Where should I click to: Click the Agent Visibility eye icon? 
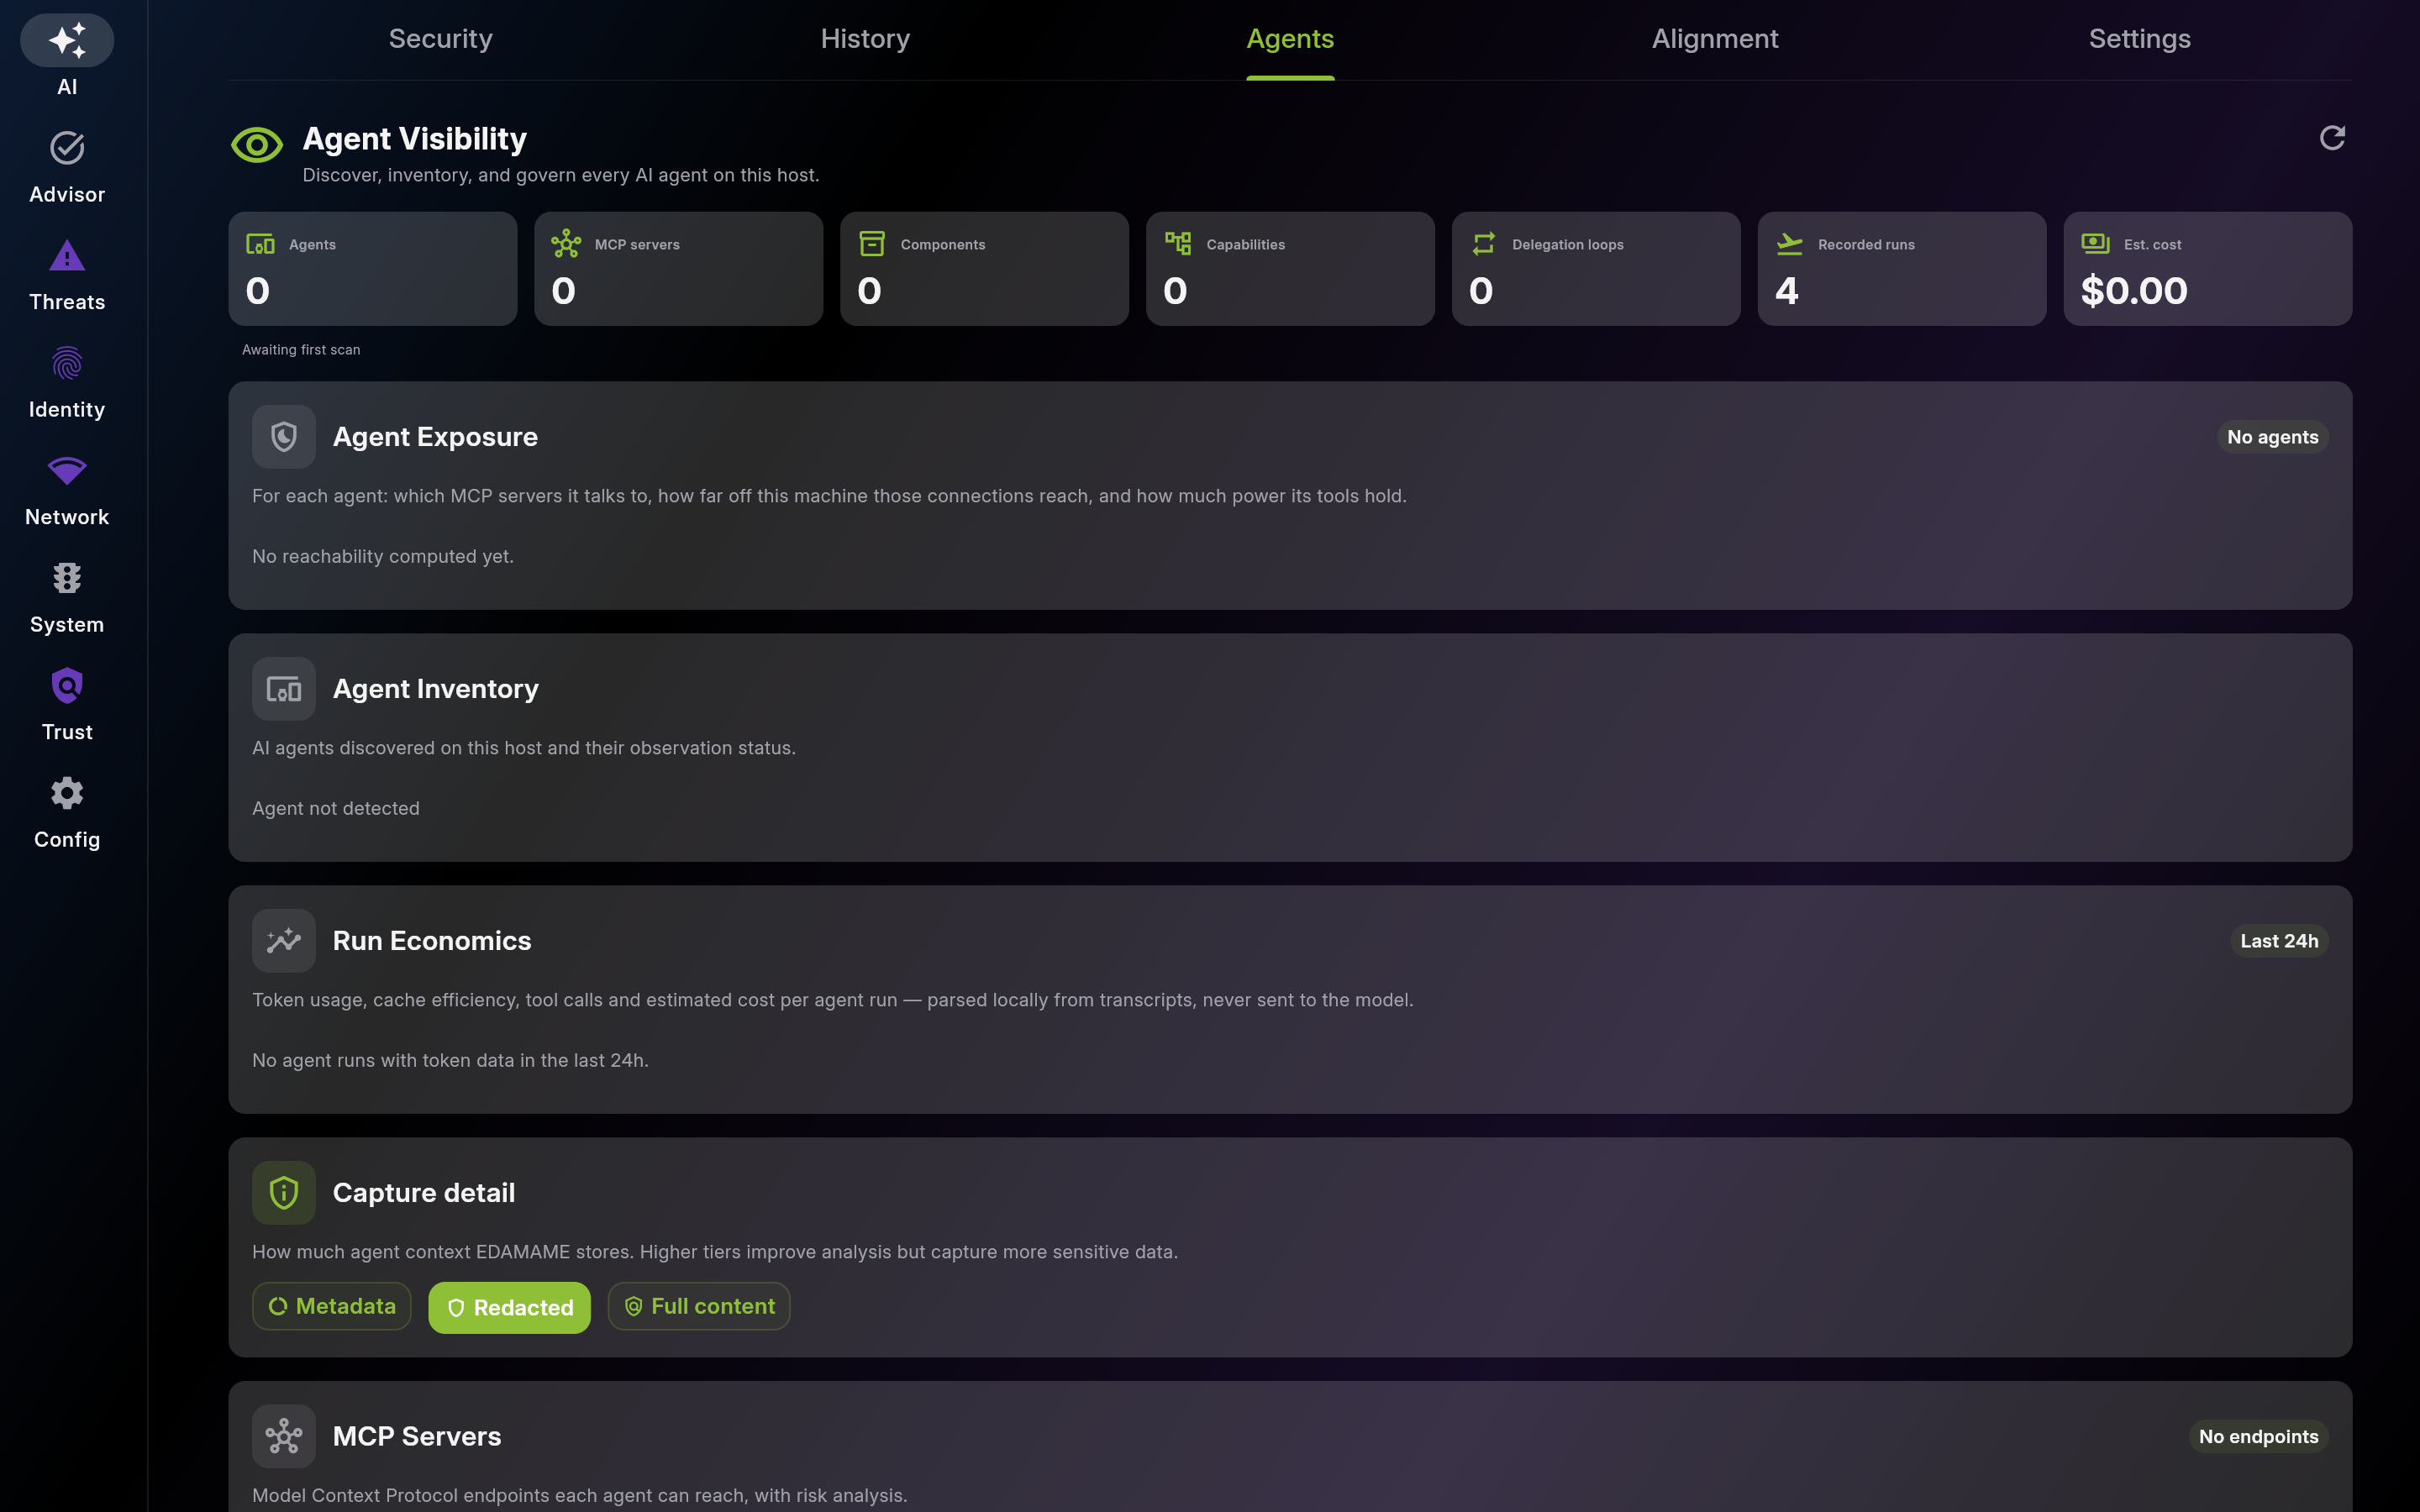click(257, 145)
